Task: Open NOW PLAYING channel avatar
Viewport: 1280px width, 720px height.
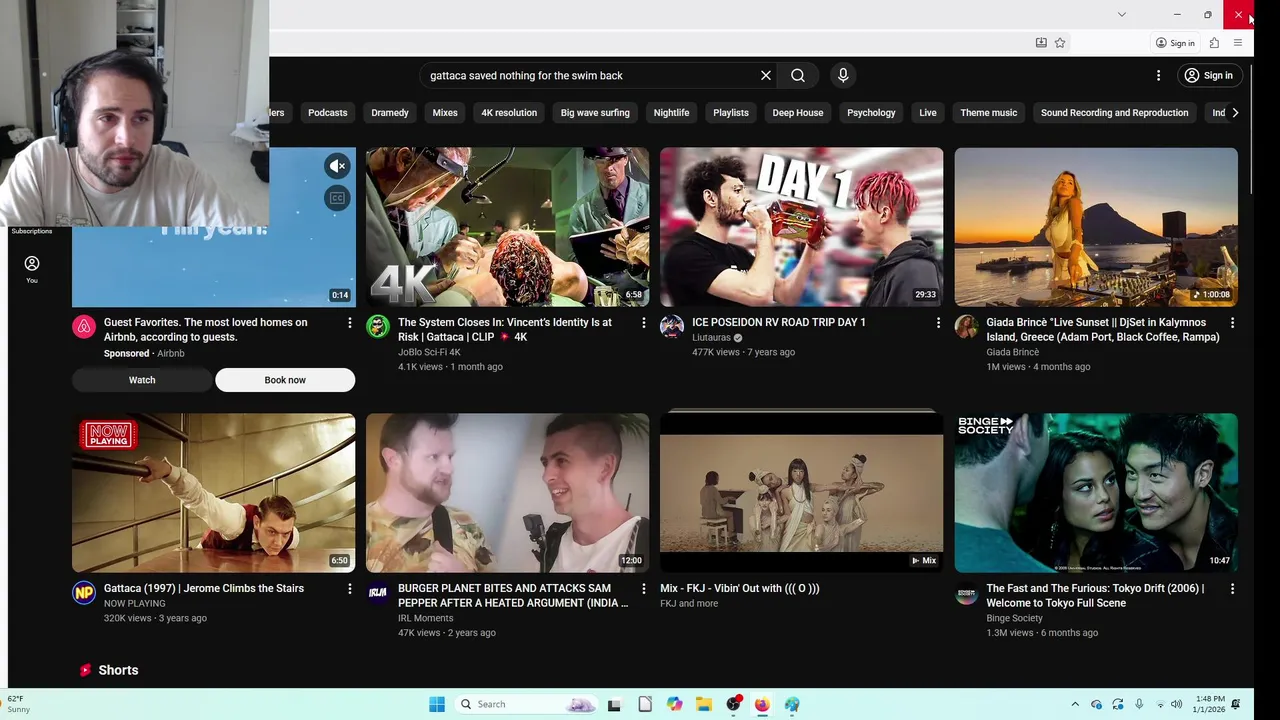Action: 84,593
